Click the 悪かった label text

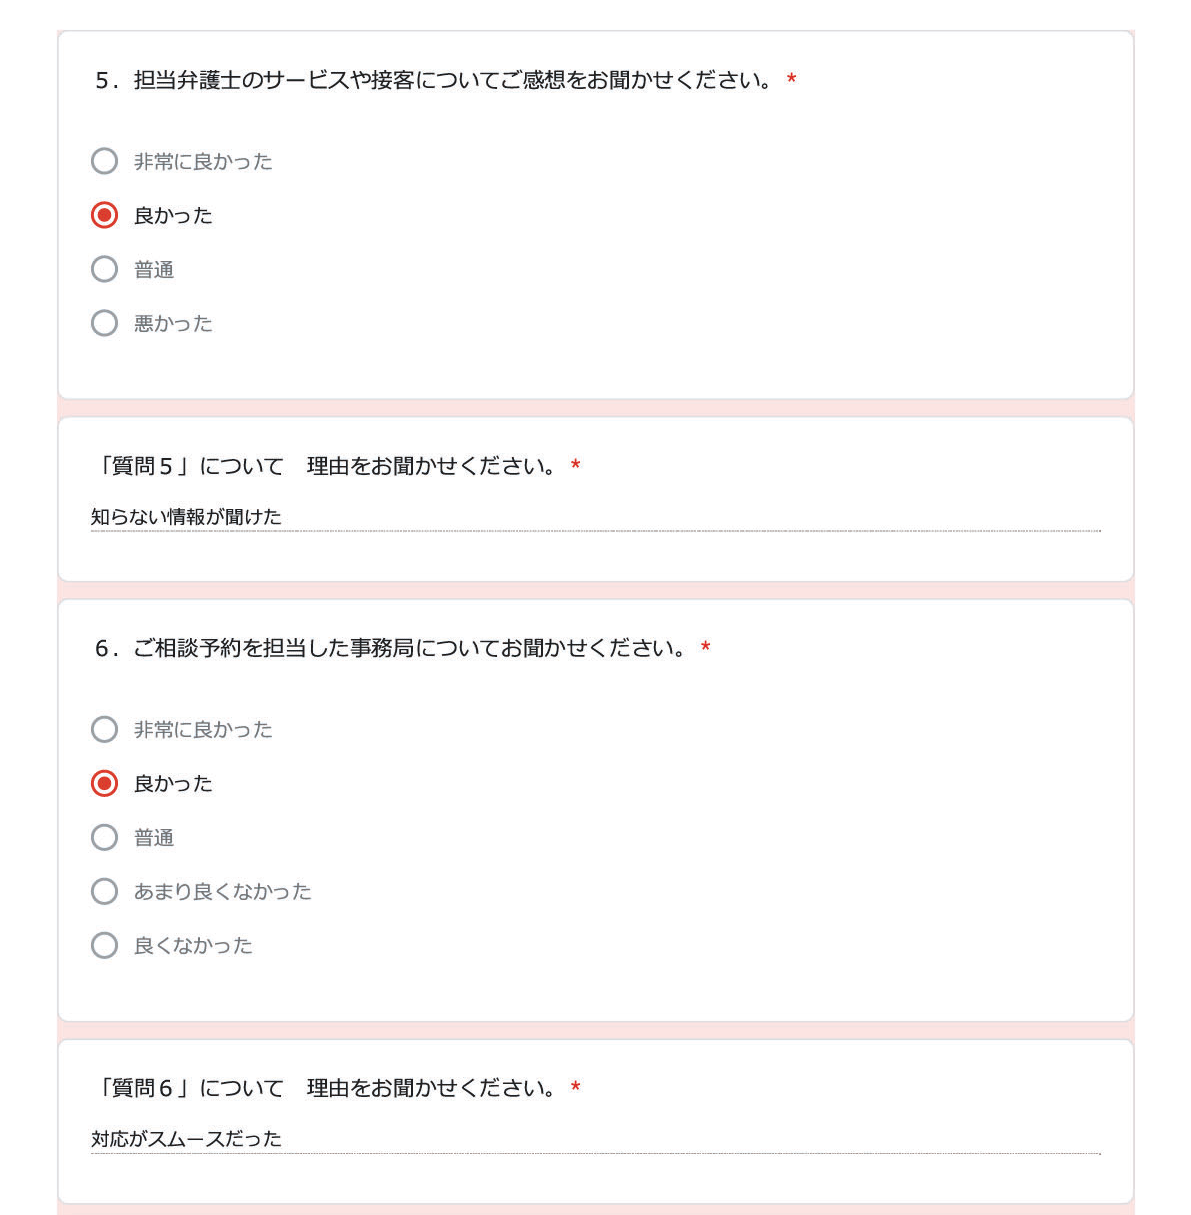click(173, 324)
